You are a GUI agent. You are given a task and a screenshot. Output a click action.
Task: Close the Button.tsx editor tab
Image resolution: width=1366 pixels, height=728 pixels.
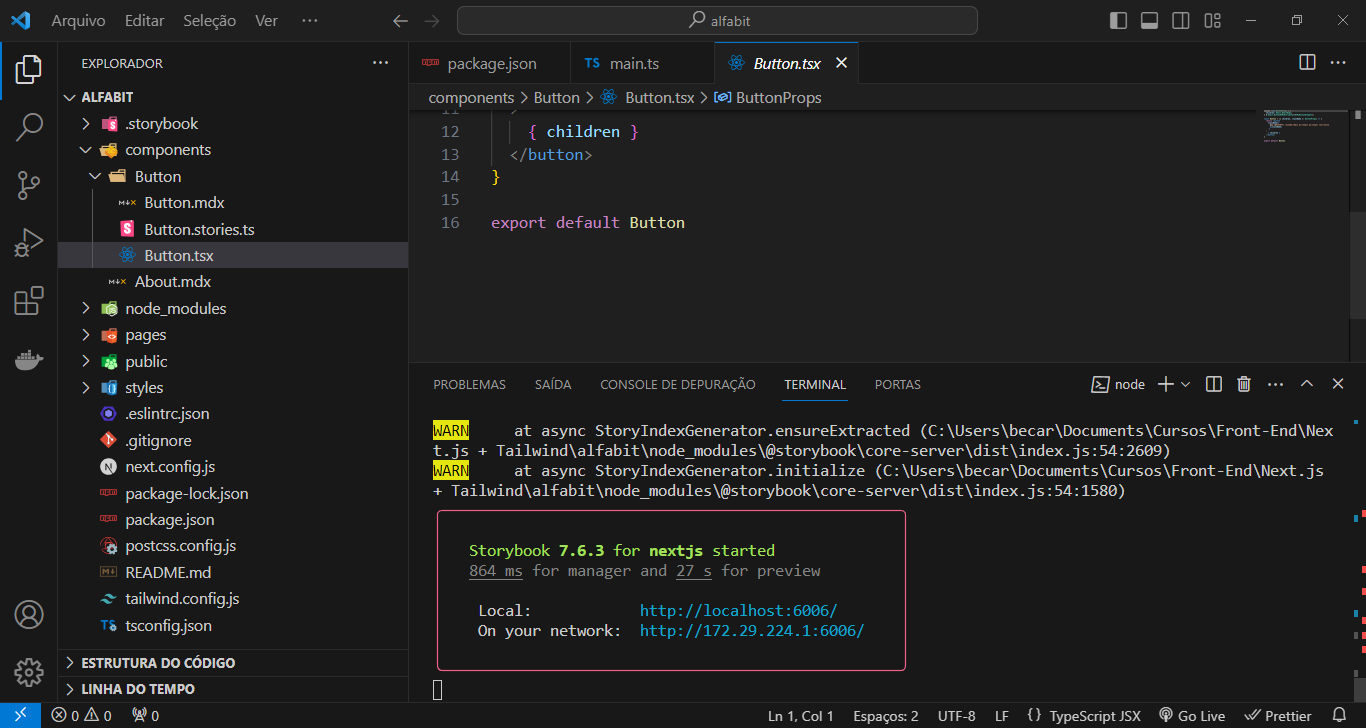pyautogui.click(x=841, y=63)
